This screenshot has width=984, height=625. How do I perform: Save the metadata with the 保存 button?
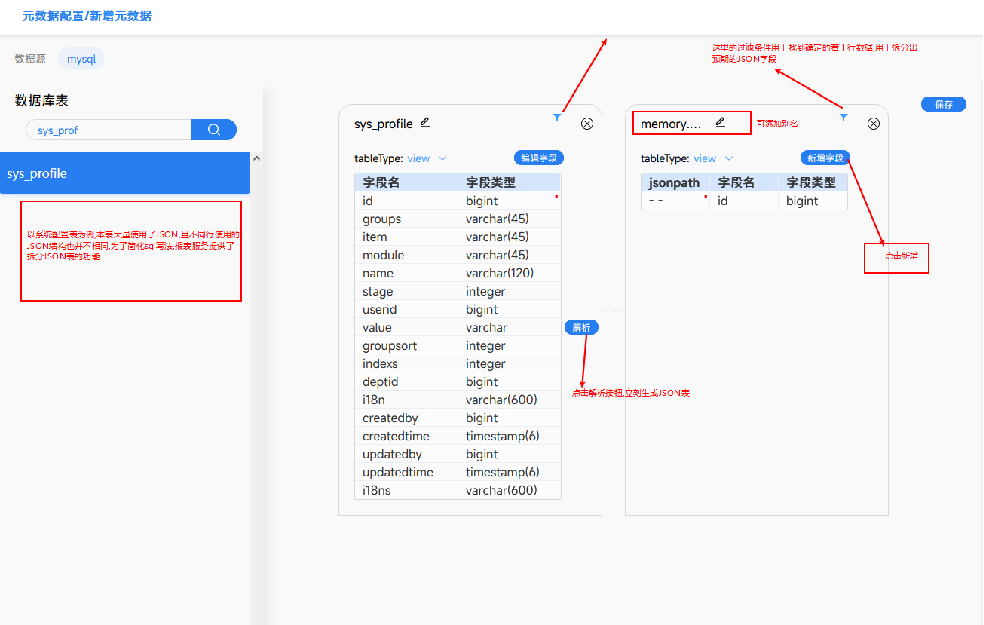pyautogui.click(x=943, y=104)
